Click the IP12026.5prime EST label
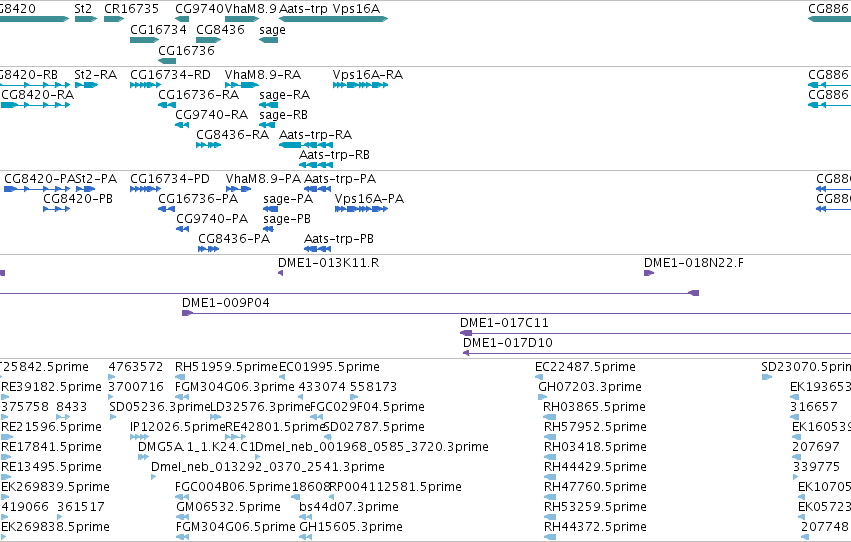The width and height of the screenshot is (851, 542). tap(178, 427)
